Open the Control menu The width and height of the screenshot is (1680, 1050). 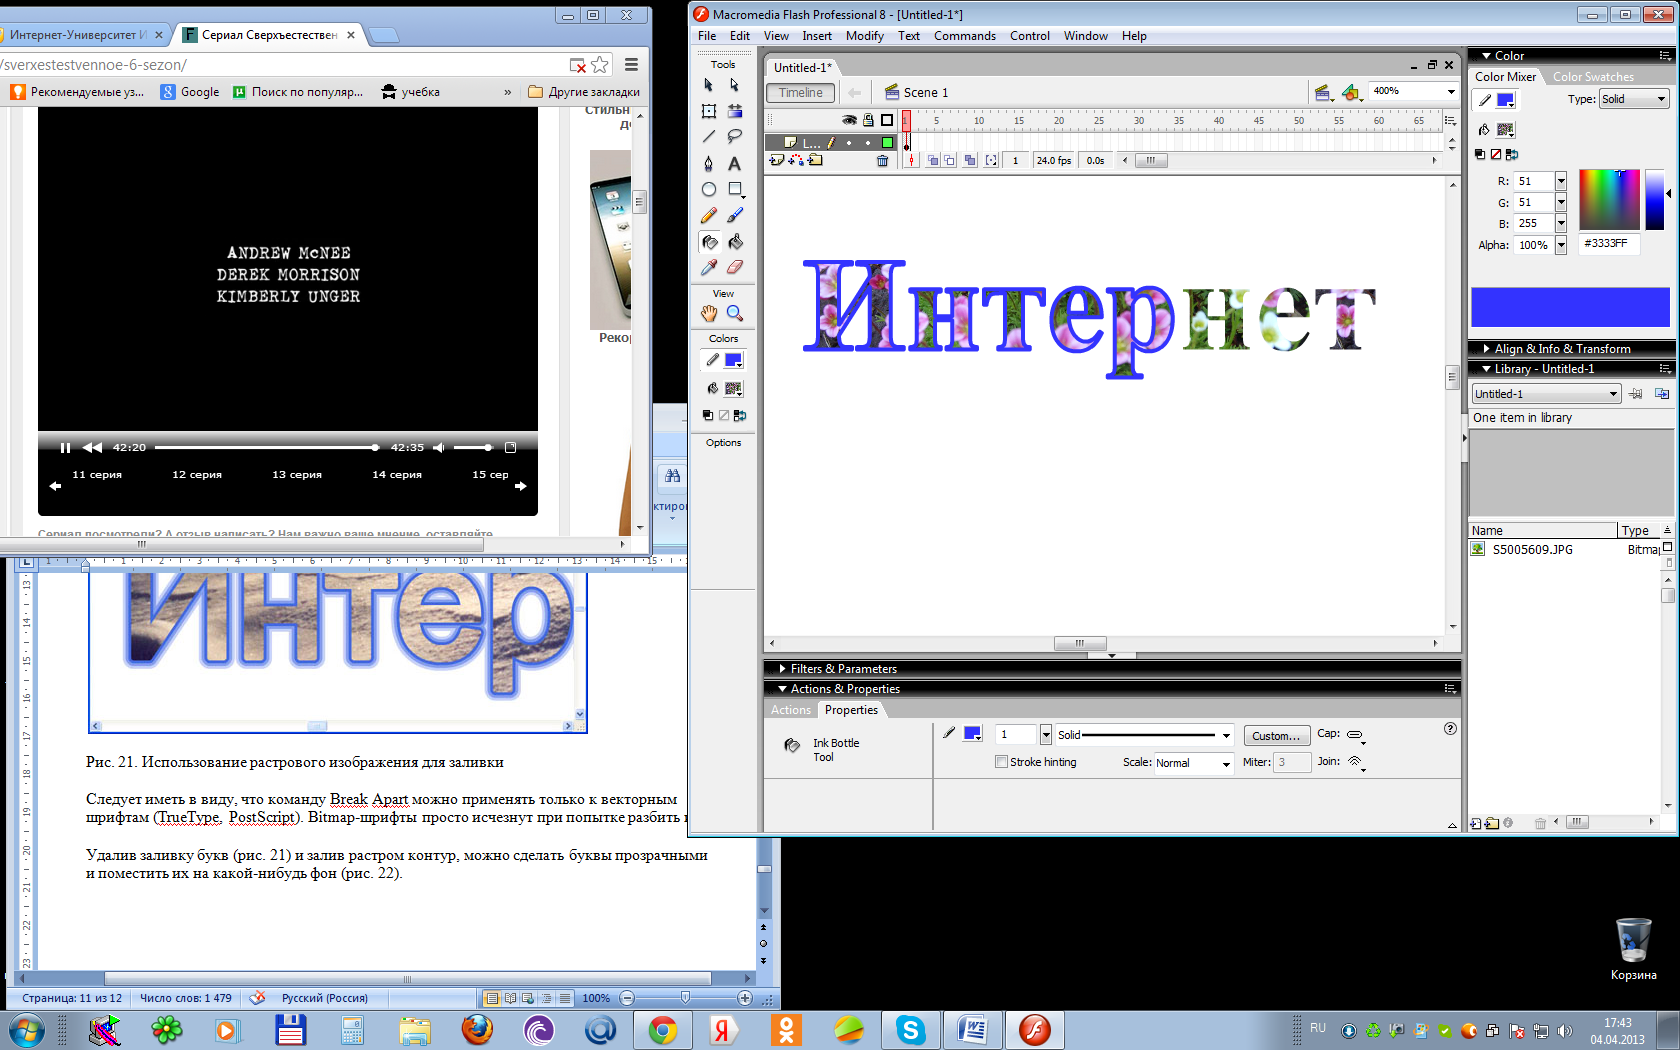click(x=1029, y=36)
